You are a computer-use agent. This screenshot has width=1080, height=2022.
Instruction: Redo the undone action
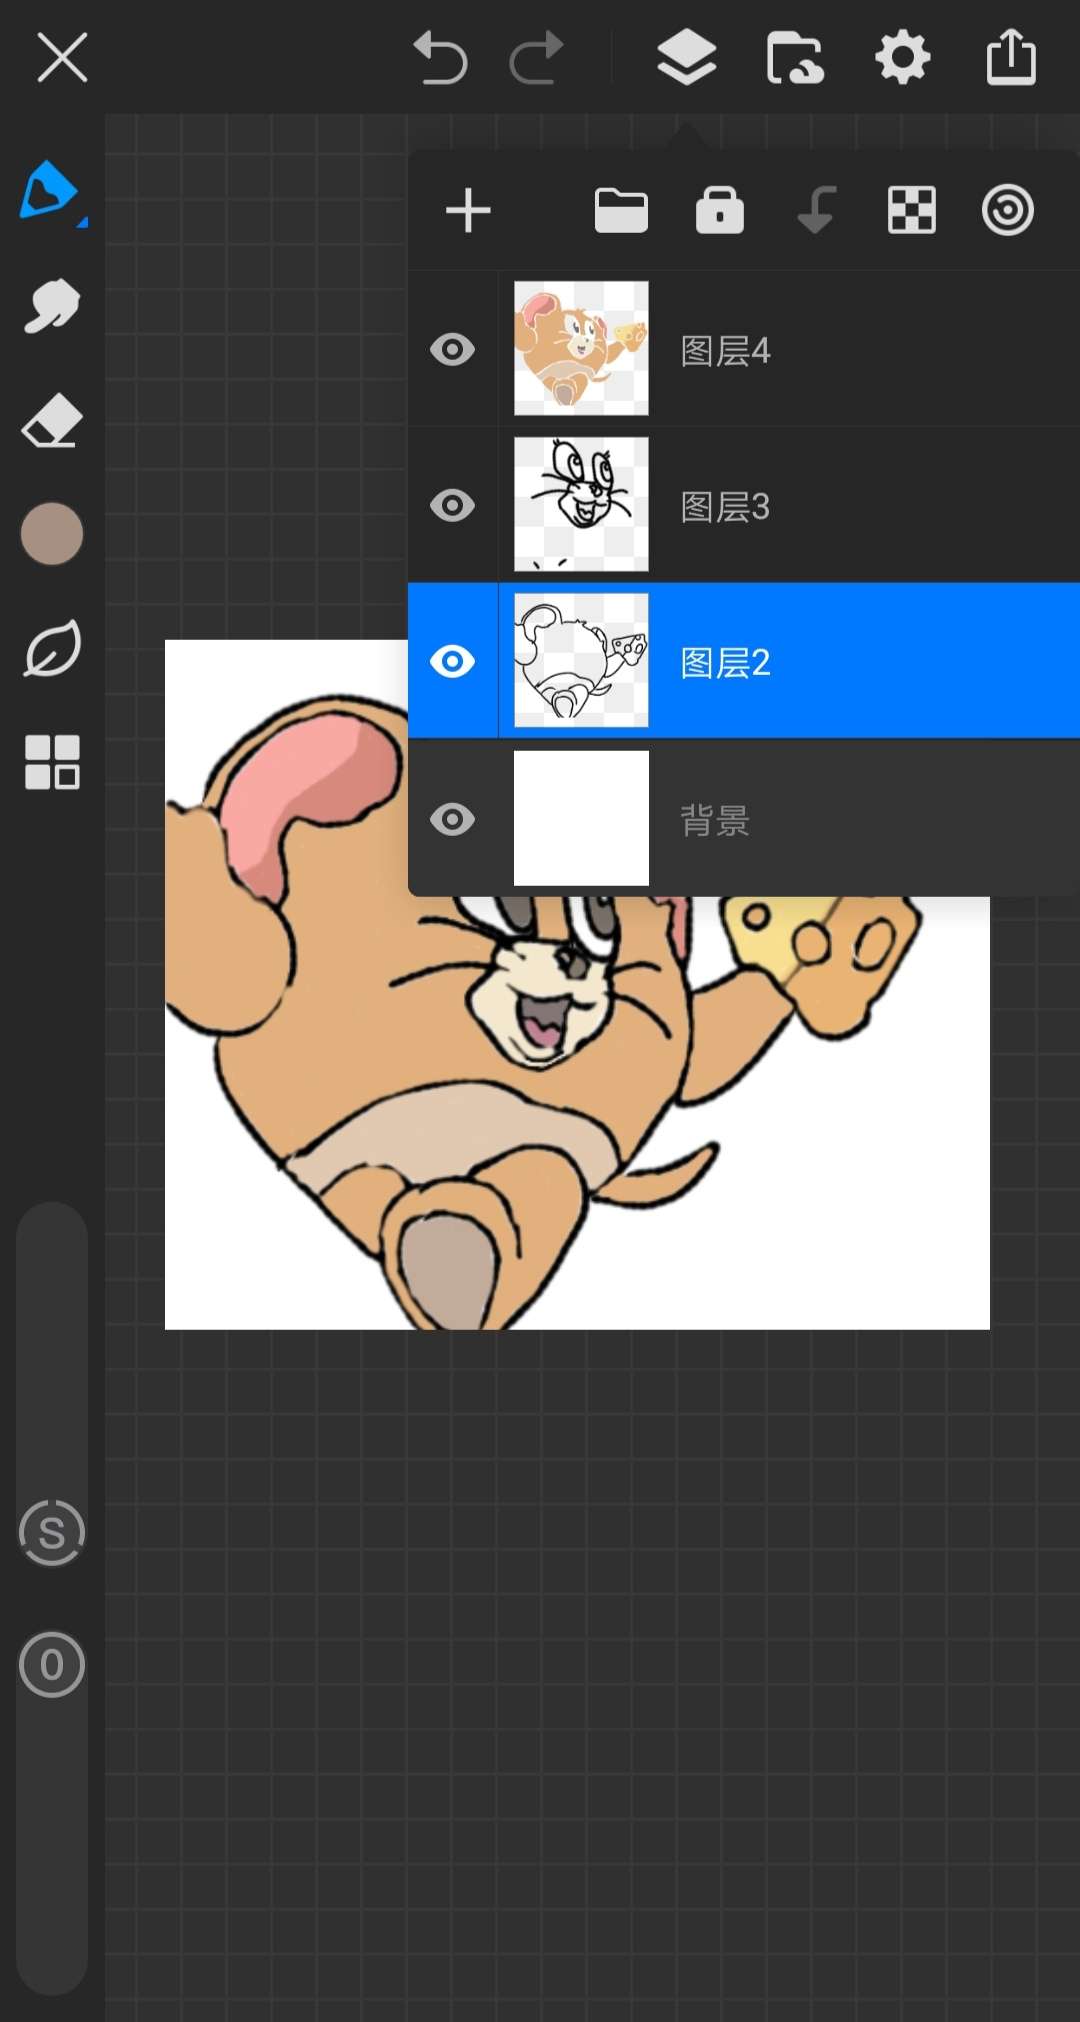(x=537, y=58)
